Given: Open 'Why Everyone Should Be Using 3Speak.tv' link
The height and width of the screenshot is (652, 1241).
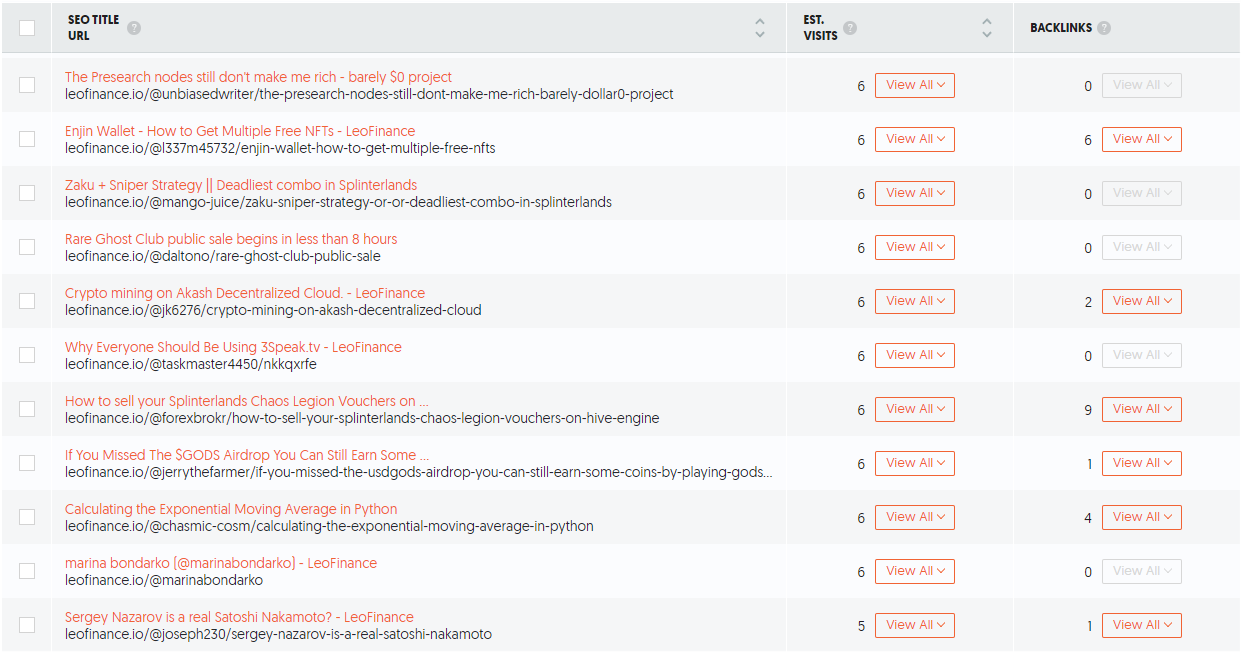Looking at the screenshot, I should coord(233,347).
